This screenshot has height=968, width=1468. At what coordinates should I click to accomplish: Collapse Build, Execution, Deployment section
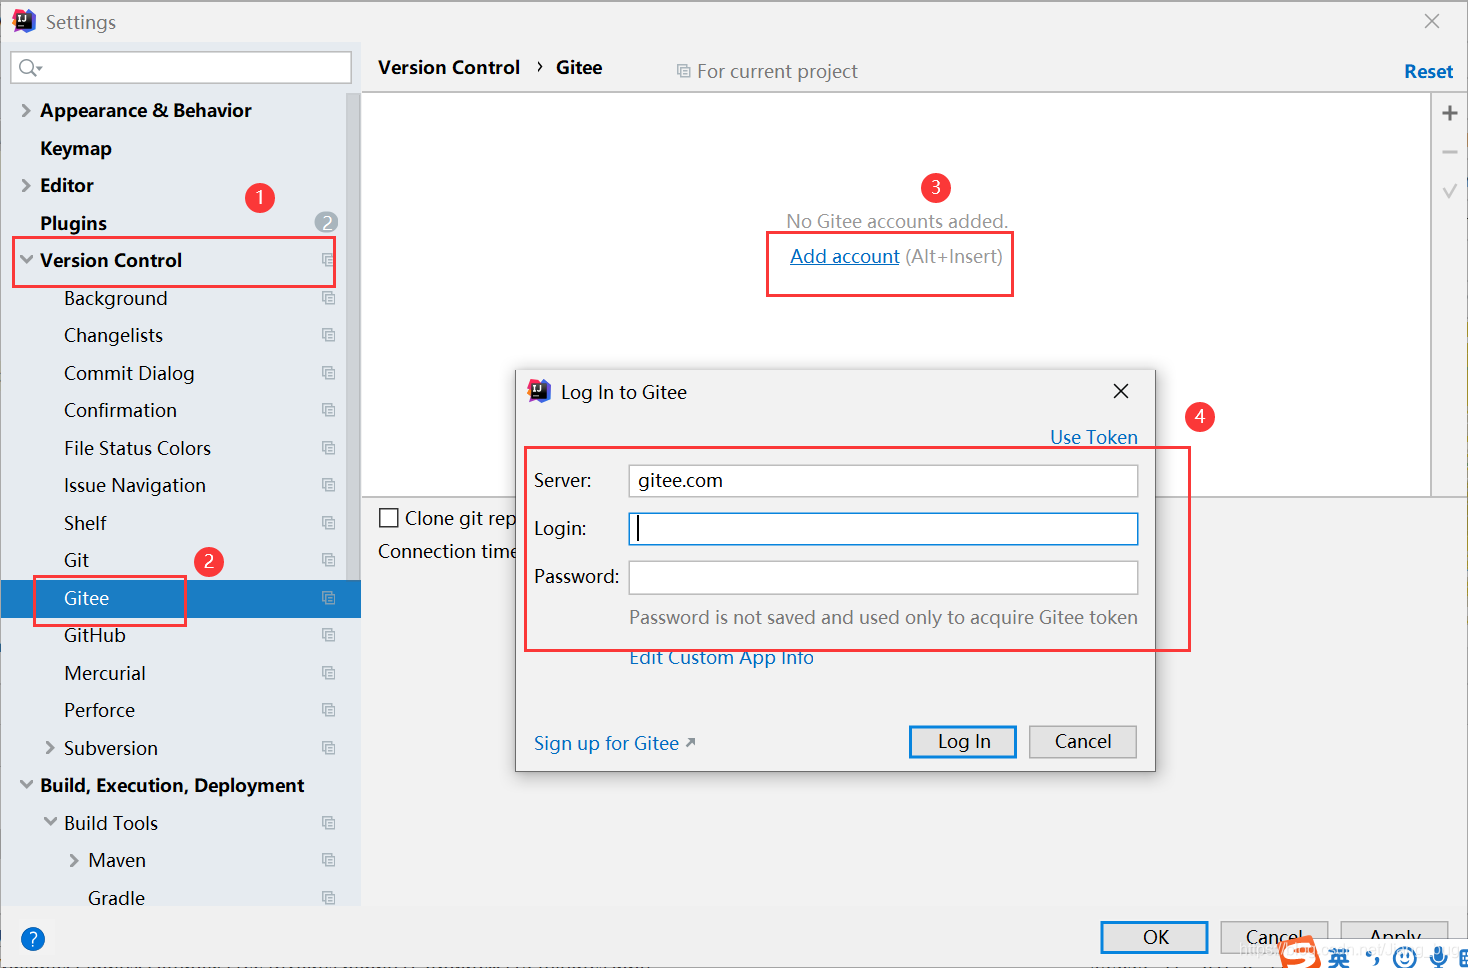(26, 785)
